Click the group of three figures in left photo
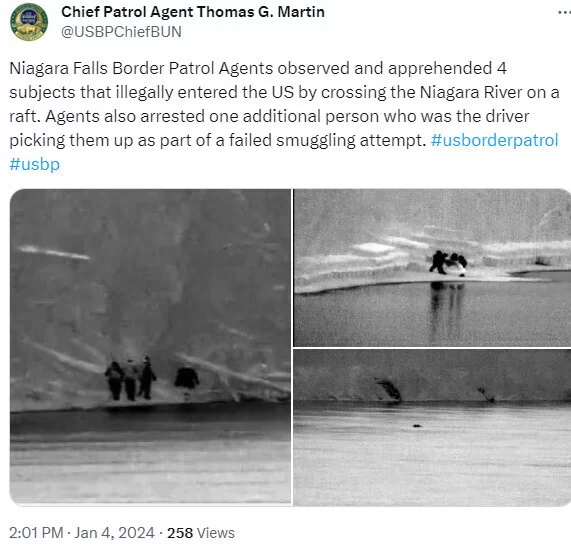This screenshot has height=554, width=571. 130,379
